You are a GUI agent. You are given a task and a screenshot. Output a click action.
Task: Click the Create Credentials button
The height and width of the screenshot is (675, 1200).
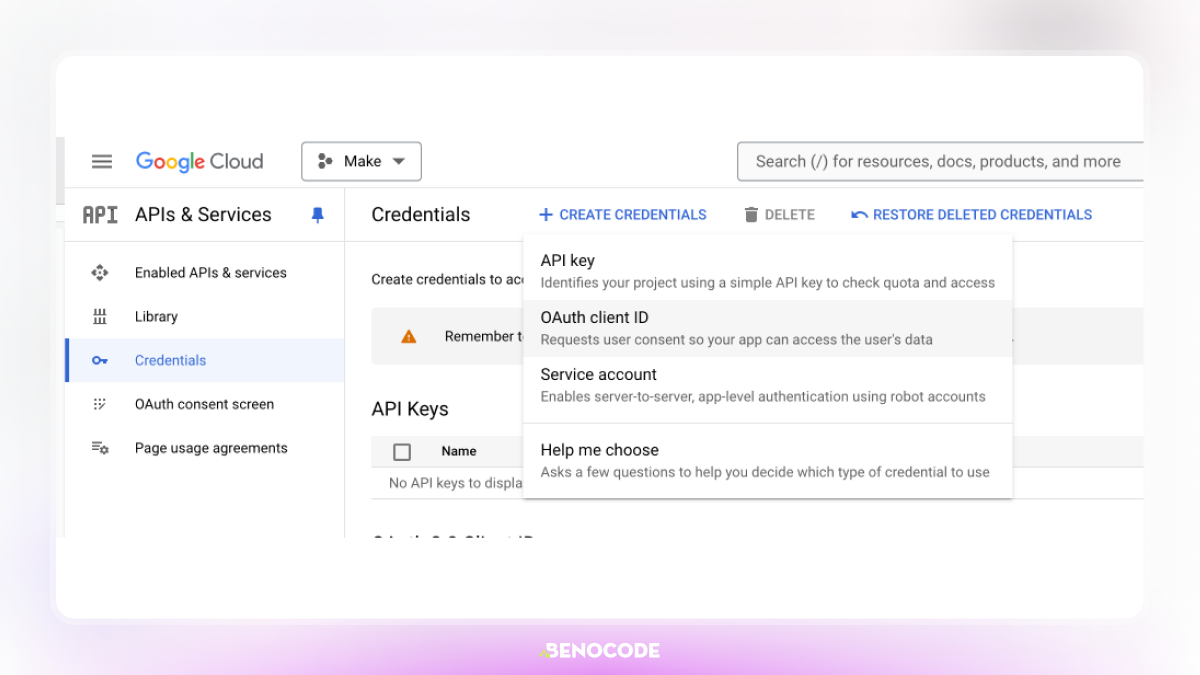pyautogui.click(x=622, y=215)
